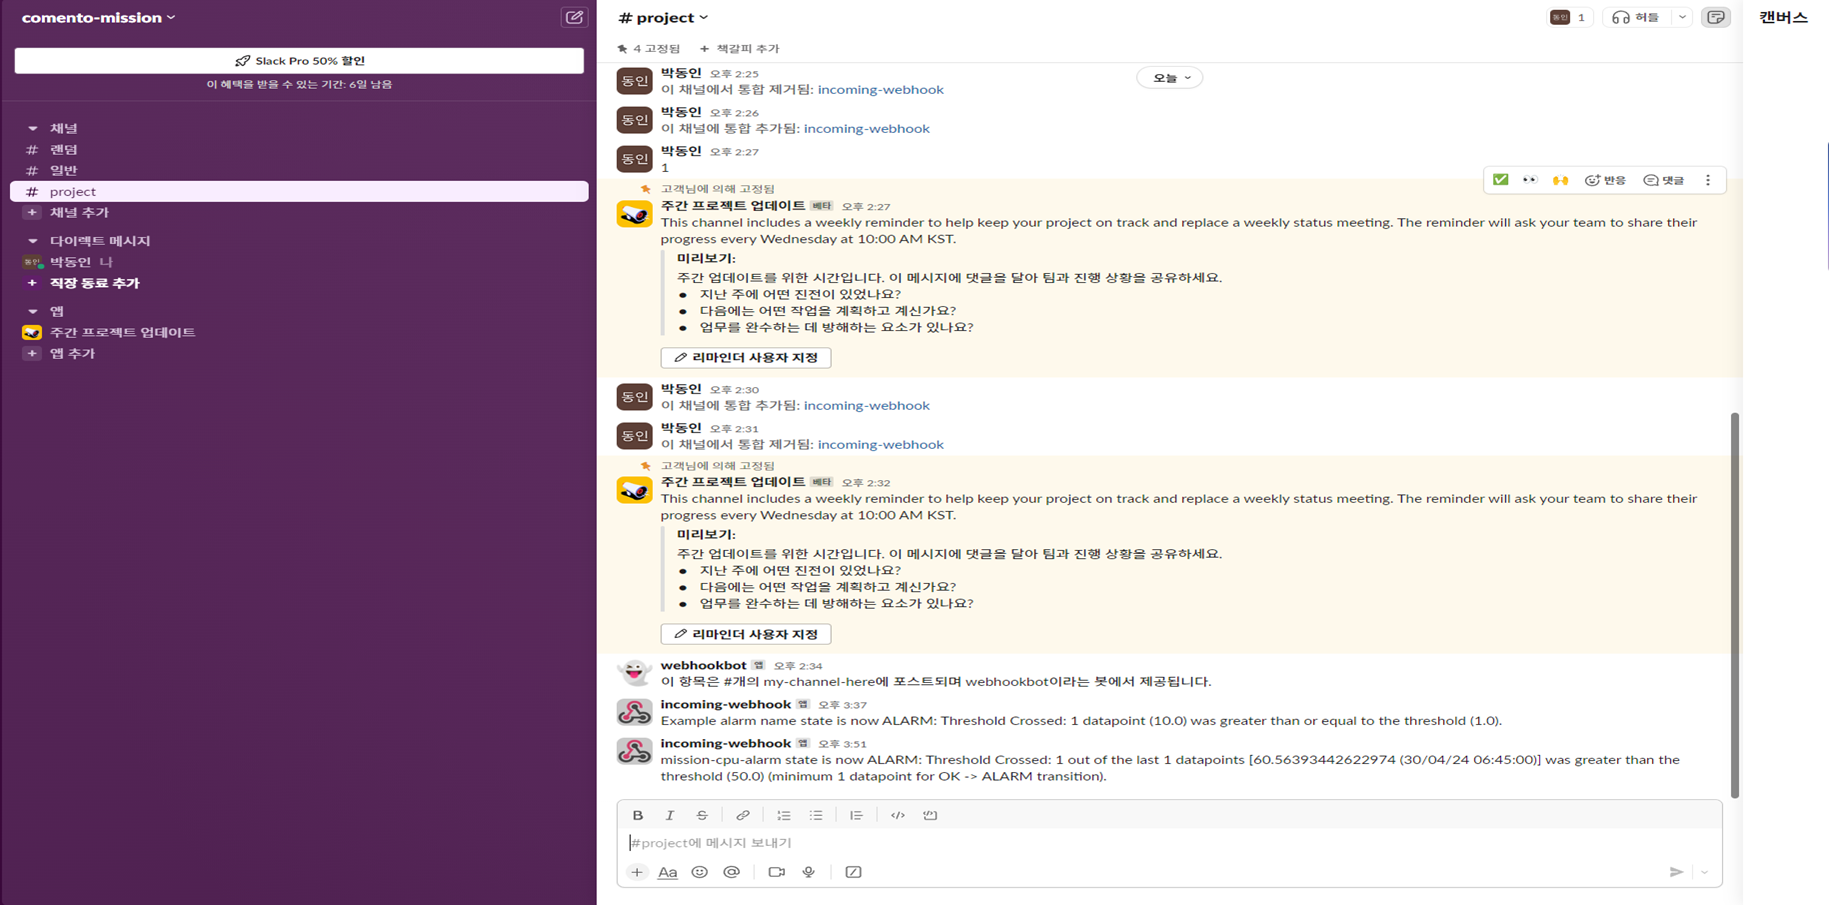
Task: Click webhookbot sender name
Action: (703, 665)
